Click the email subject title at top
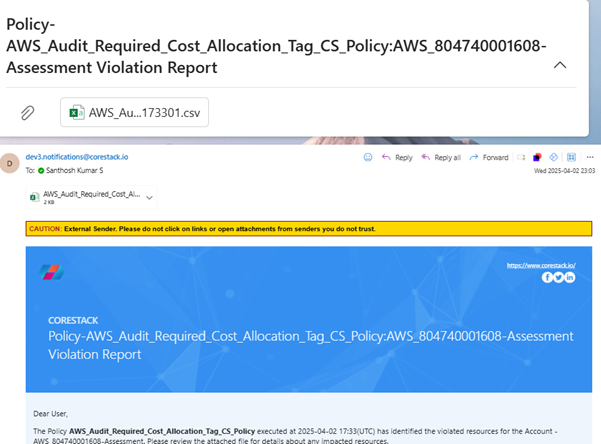 click(x=276, y=46)
